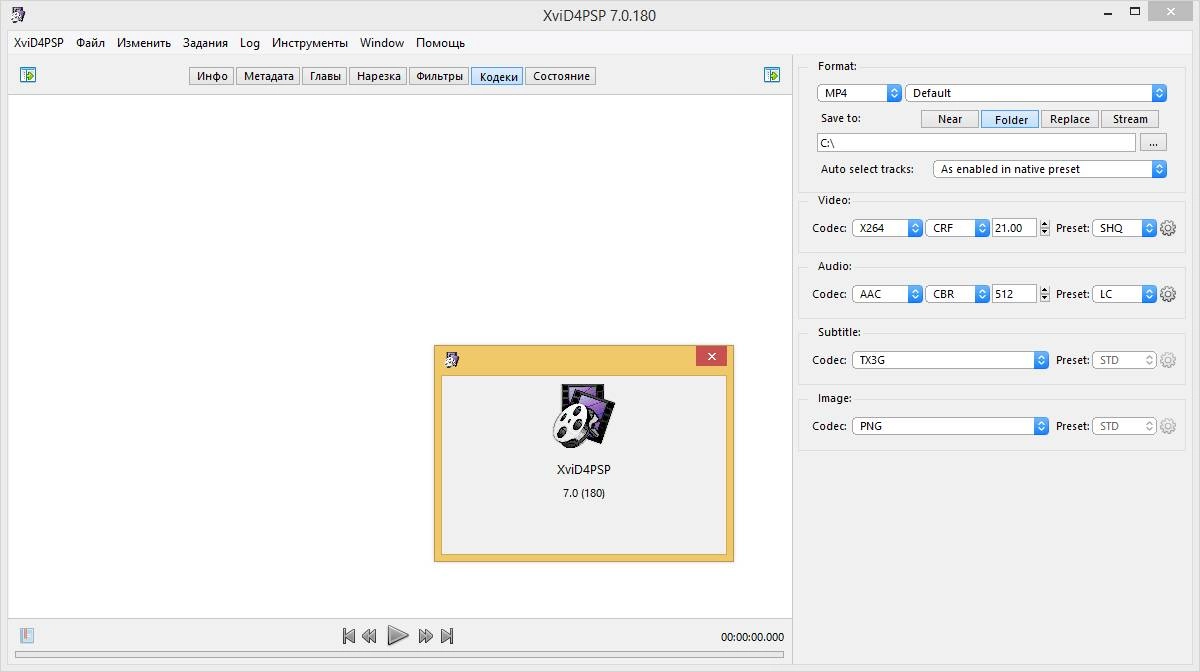Viewport: 1200px width, 672px height.
Task: Click the video CRF value stepper arrows
Action: pyautogui.click(x=1045, y=228)
